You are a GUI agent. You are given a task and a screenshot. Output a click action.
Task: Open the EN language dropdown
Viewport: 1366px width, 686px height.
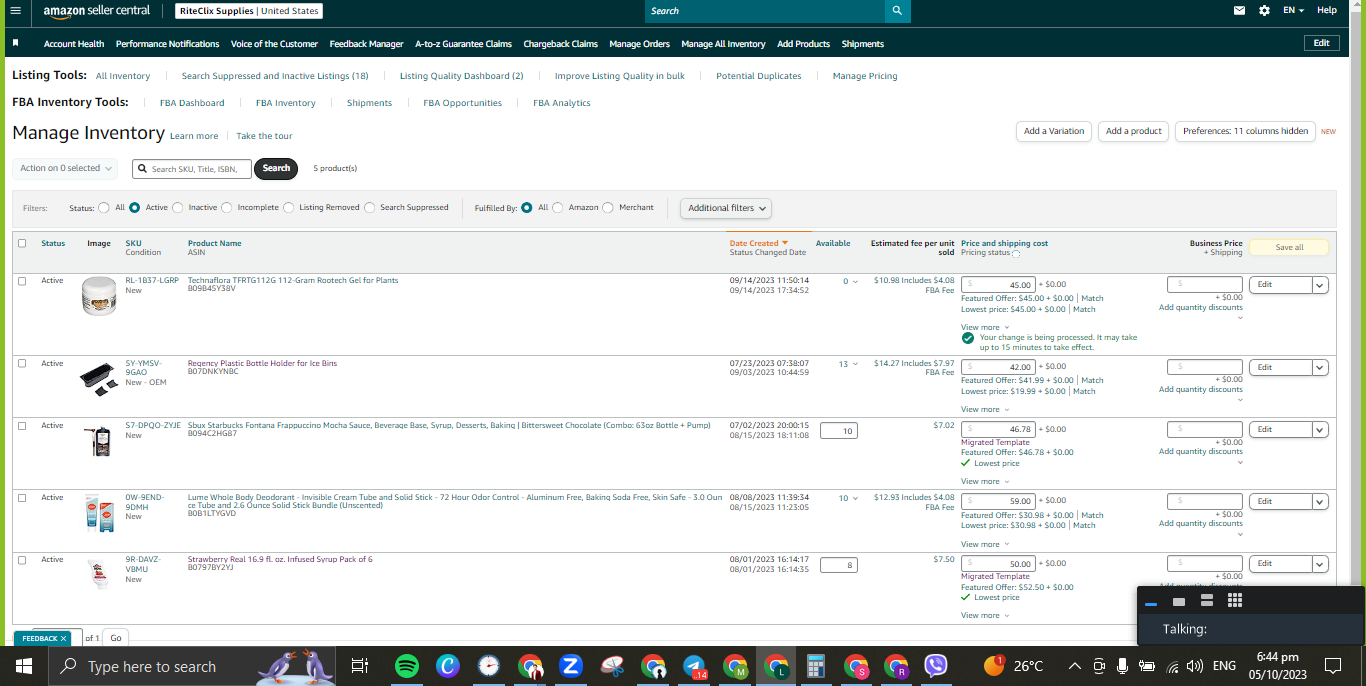point(1294,10)
